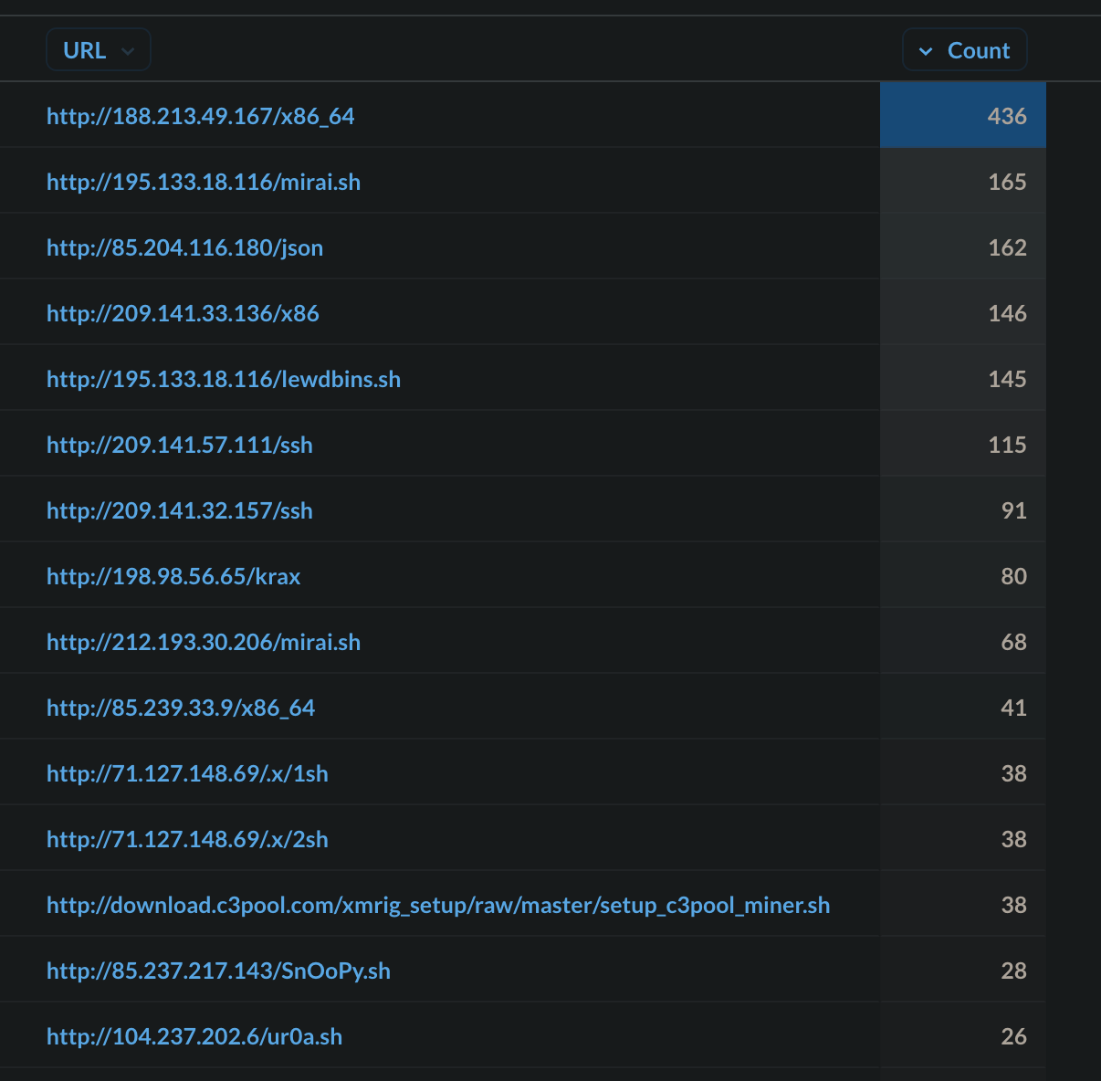Open link http://198.98.56.65/krax
This screenshot has height=1081, width=1101.
pyautogui.click(x=173, y=576)
